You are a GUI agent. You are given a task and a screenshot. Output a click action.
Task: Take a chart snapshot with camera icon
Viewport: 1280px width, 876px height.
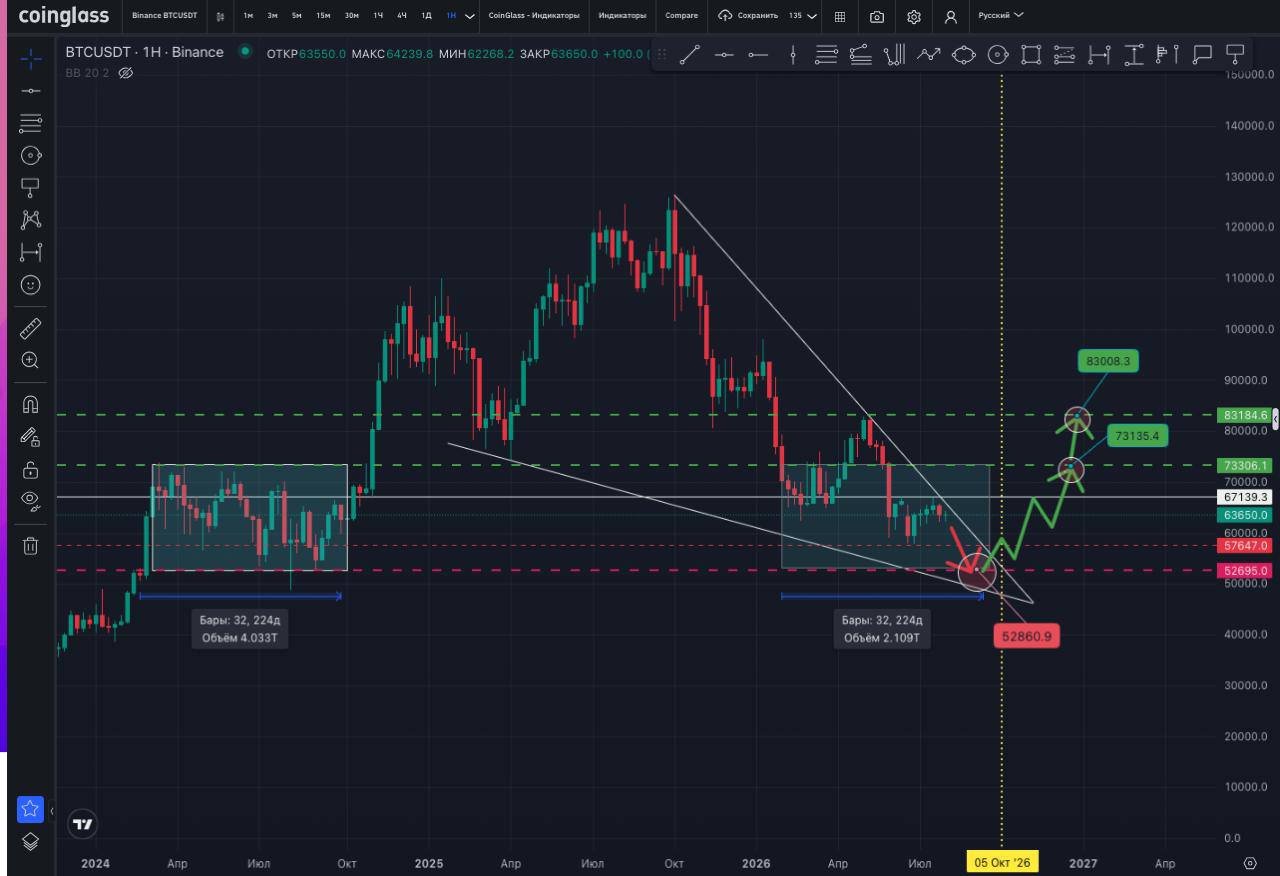(877, 17)
